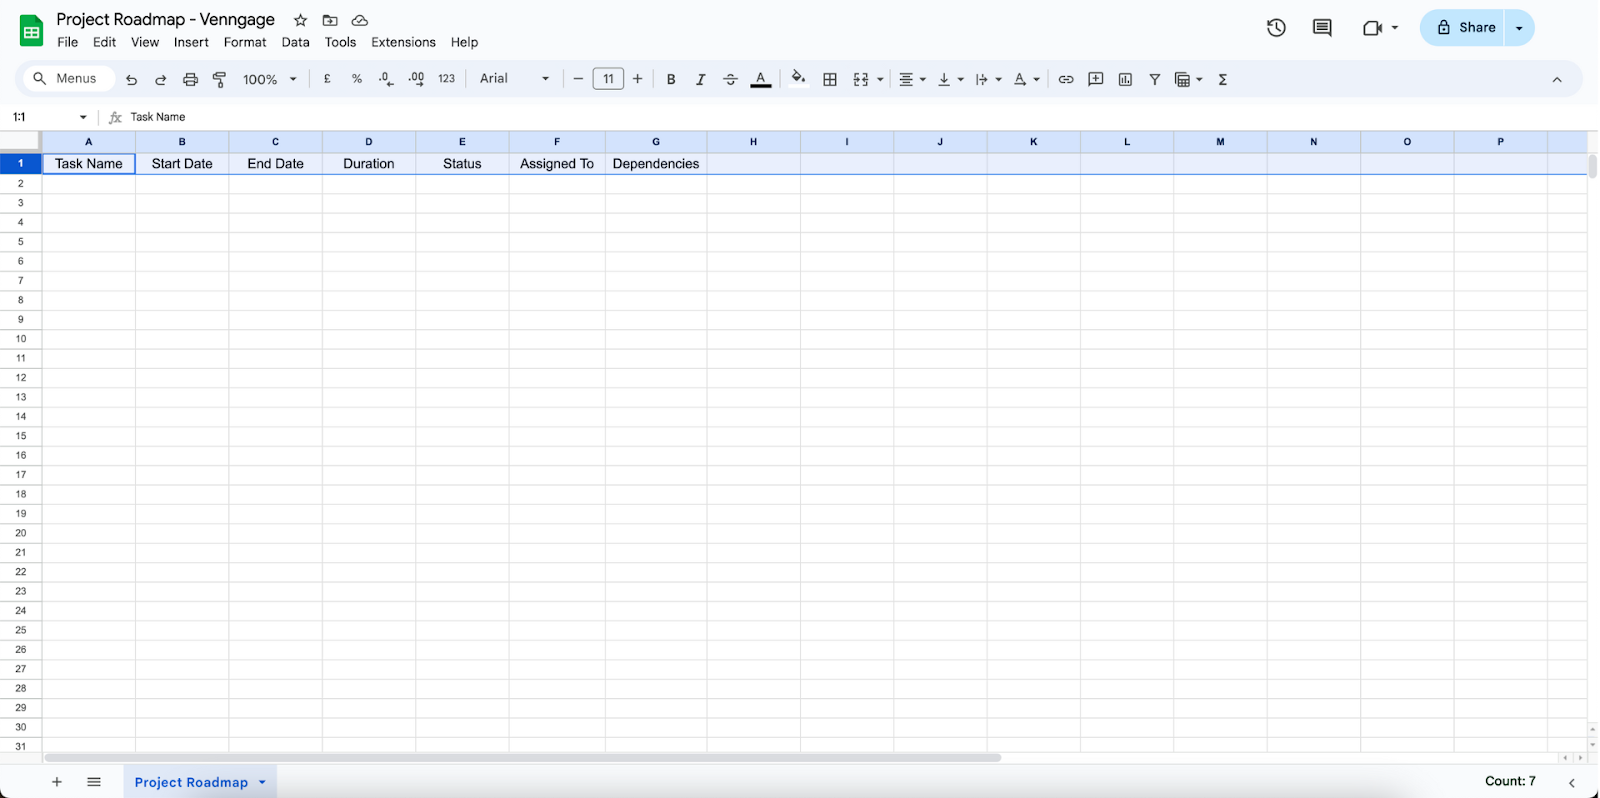Screen dimensions: 1600x798
Task: Open the Tools menu
Action: tap(340, 42)
